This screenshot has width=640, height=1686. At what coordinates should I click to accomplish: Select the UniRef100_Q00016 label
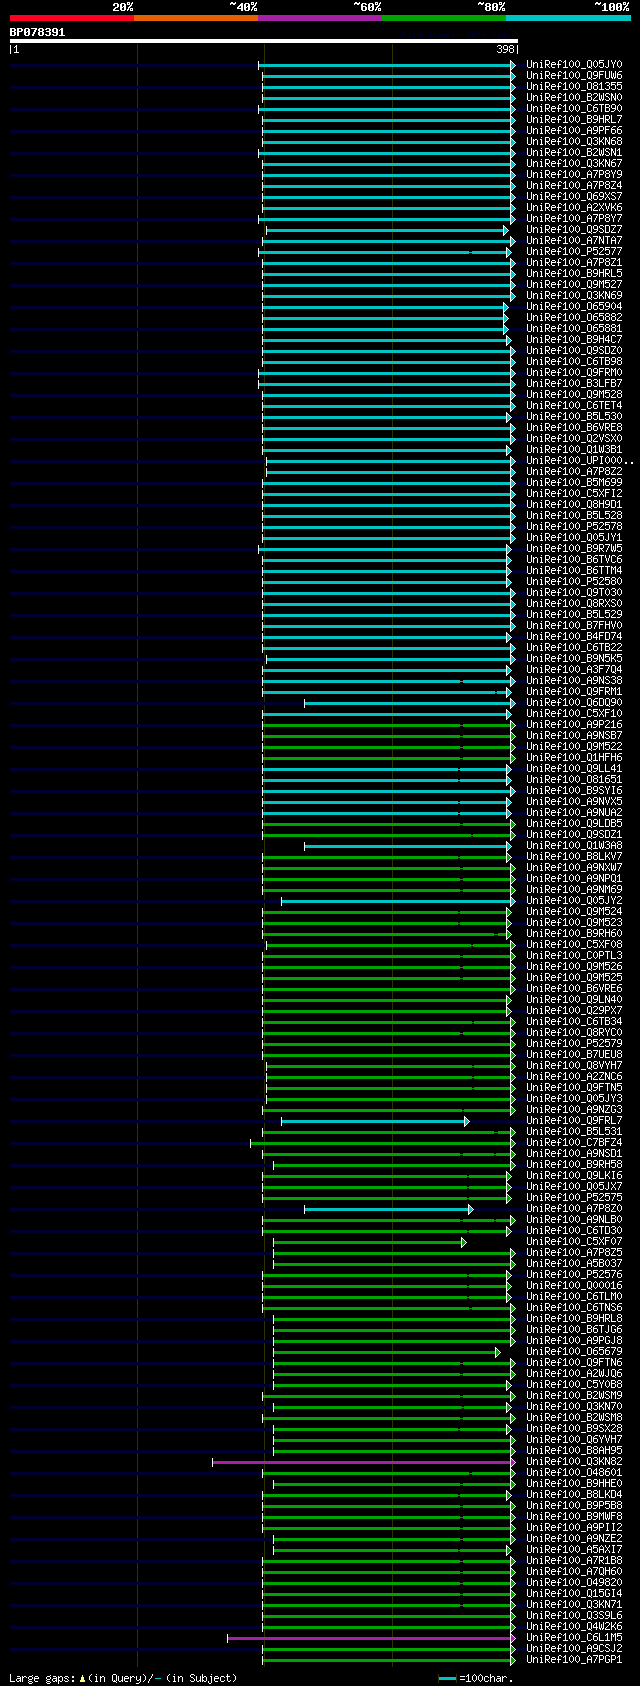tap(574, 1286)
